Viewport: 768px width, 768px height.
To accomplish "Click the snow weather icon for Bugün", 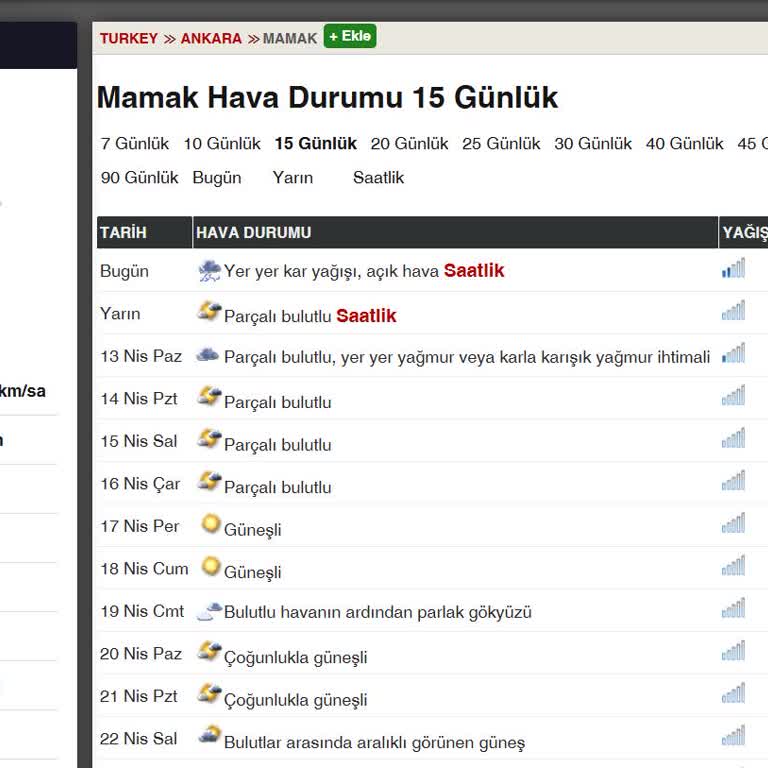I will [x=209, y=269].
